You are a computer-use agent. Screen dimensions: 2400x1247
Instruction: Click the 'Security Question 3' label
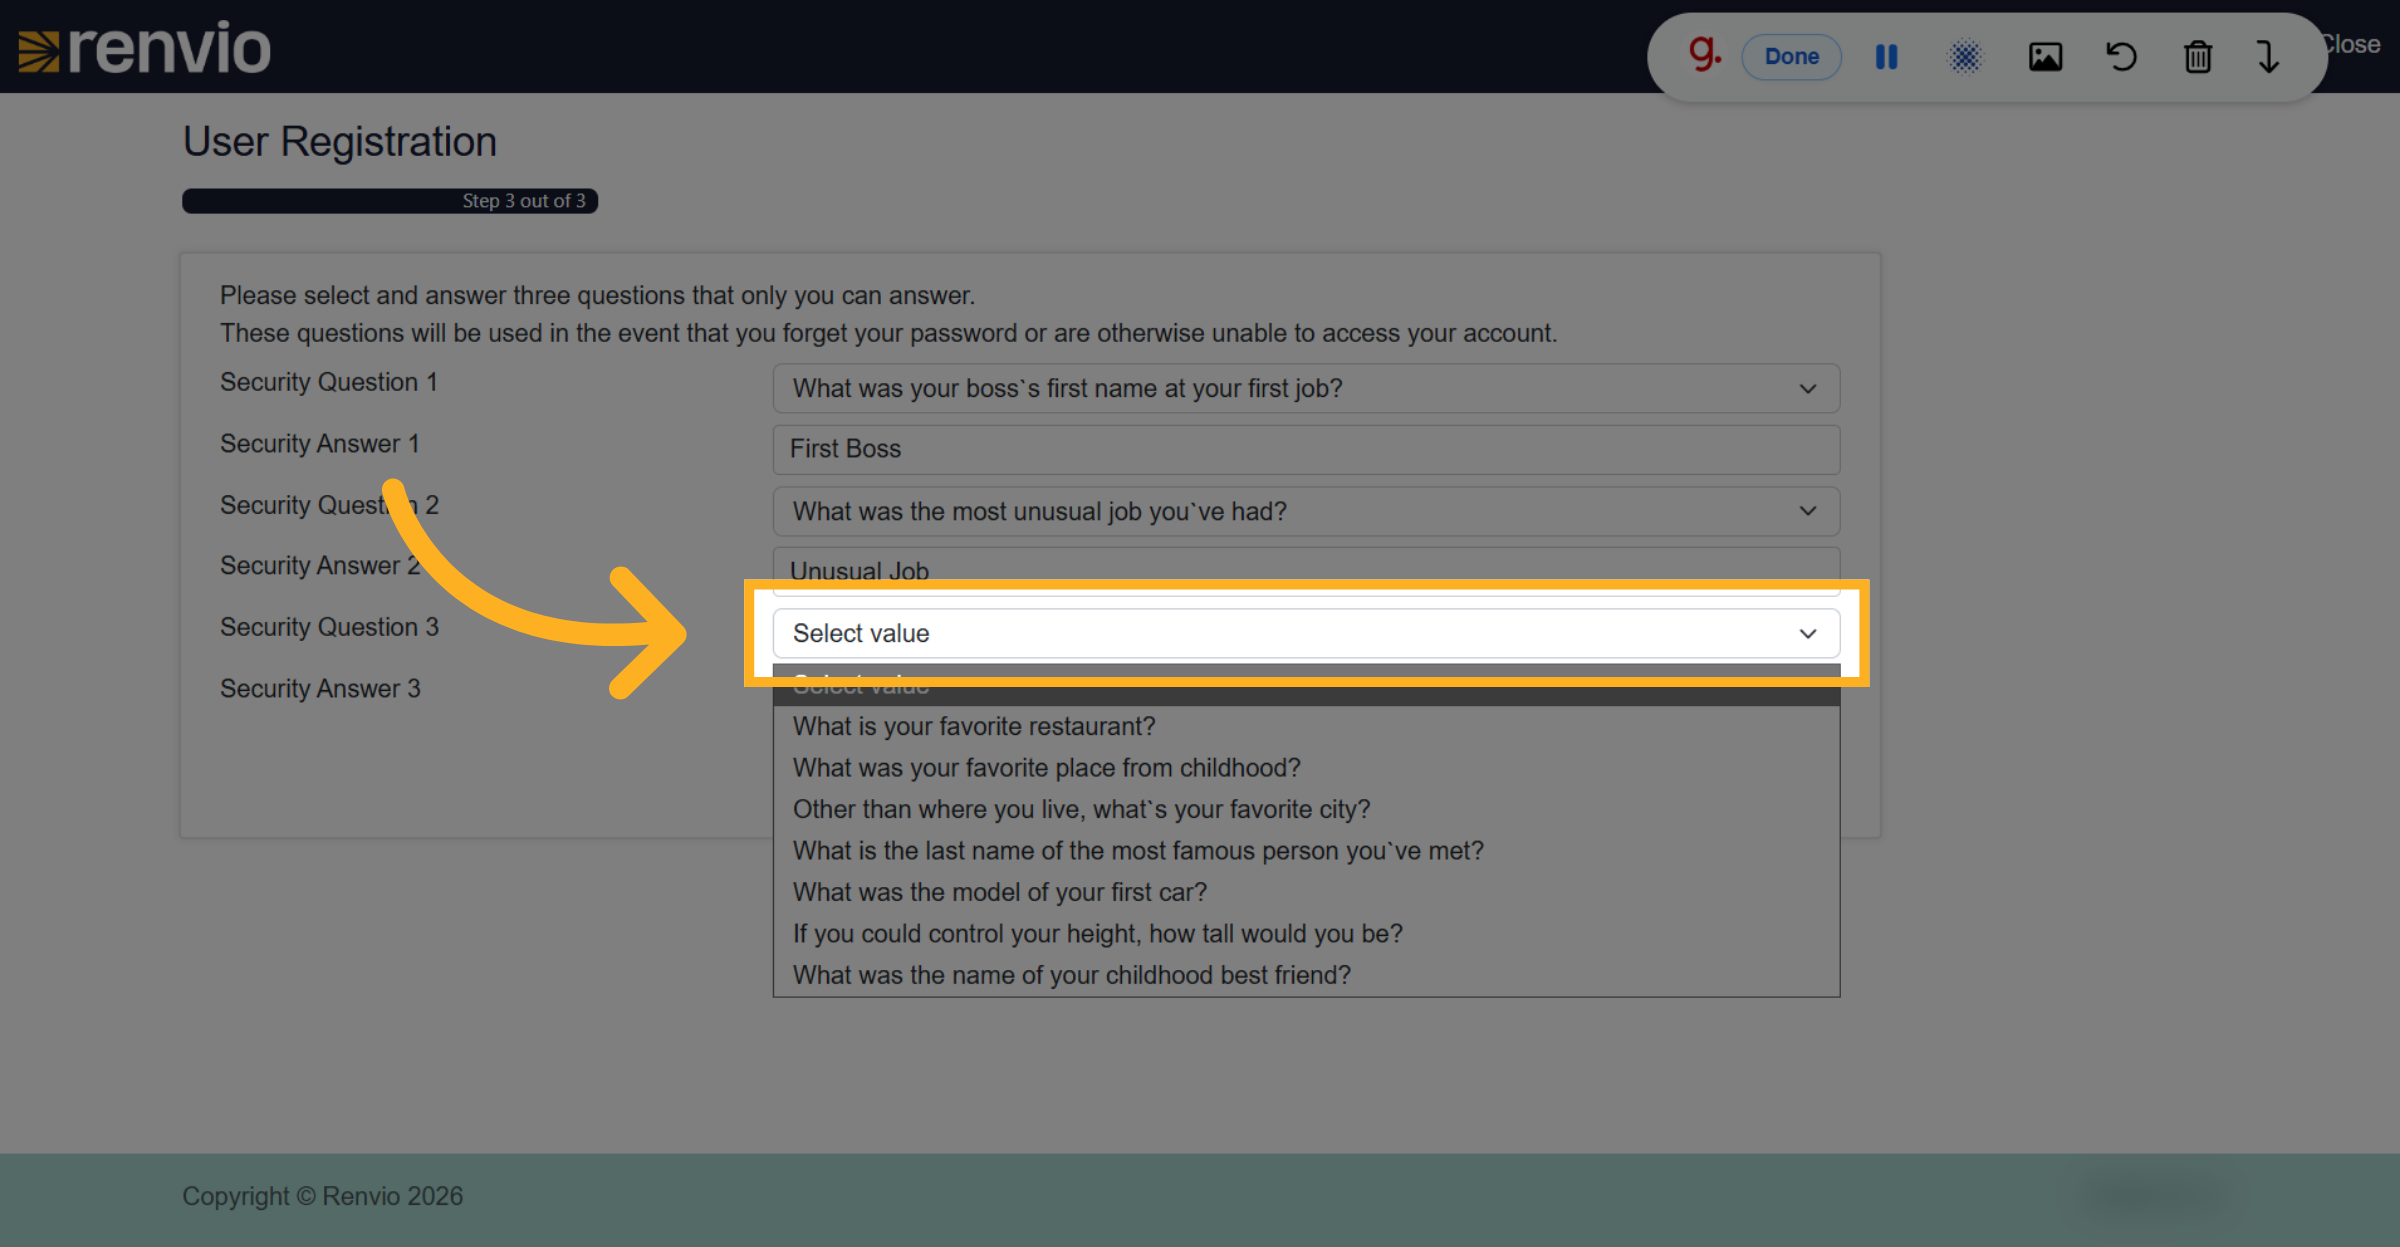(x=329, y=627)
